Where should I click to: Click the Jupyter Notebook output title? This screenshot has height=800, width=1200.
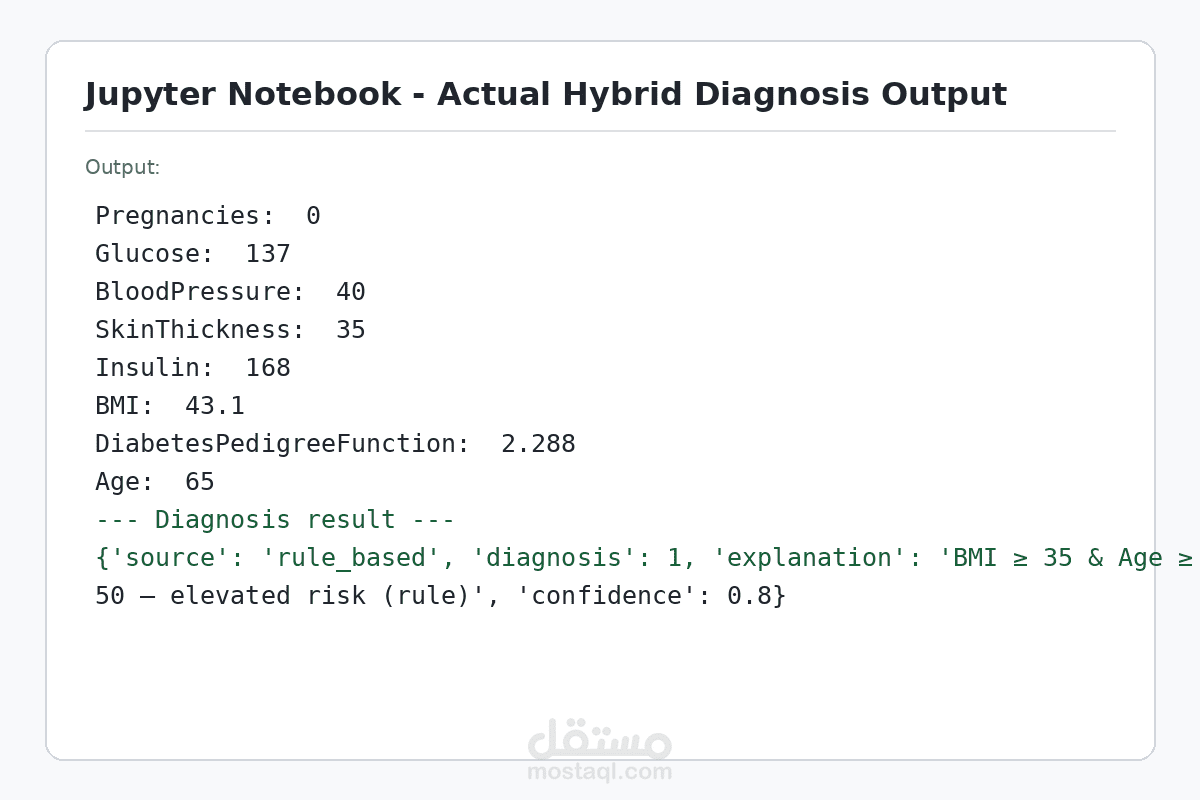pos(545,94)
